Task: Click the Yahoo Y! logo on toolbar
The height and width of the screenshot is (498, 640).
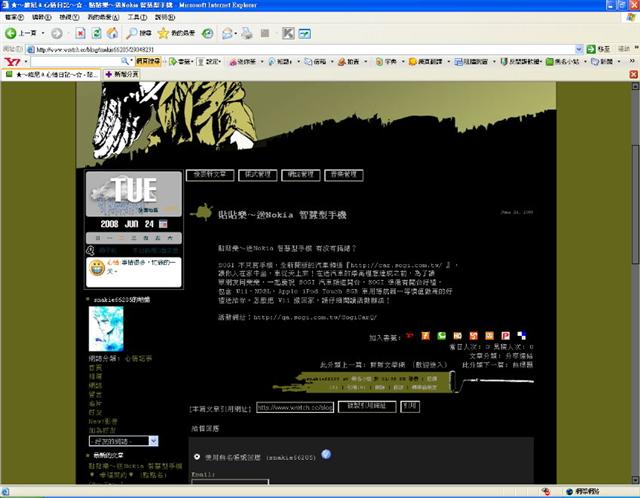Action: coord(12,62)
